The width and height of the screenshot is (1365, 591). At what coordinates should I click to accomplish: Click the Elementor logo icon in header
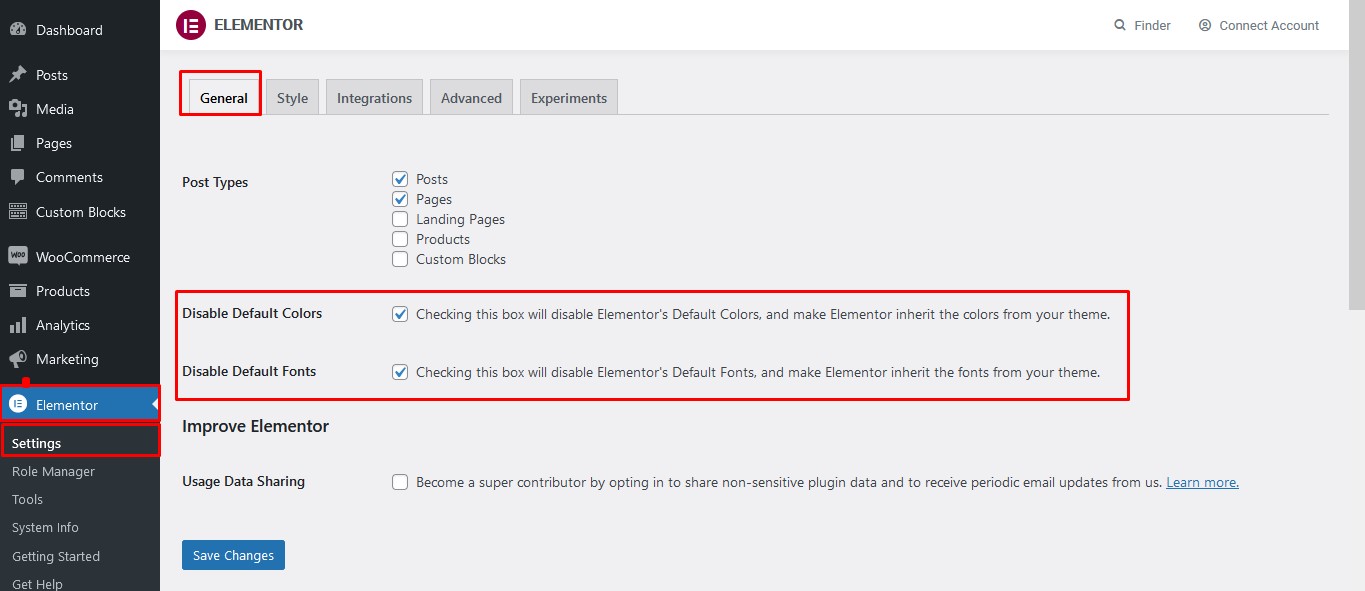click(190, 25)
